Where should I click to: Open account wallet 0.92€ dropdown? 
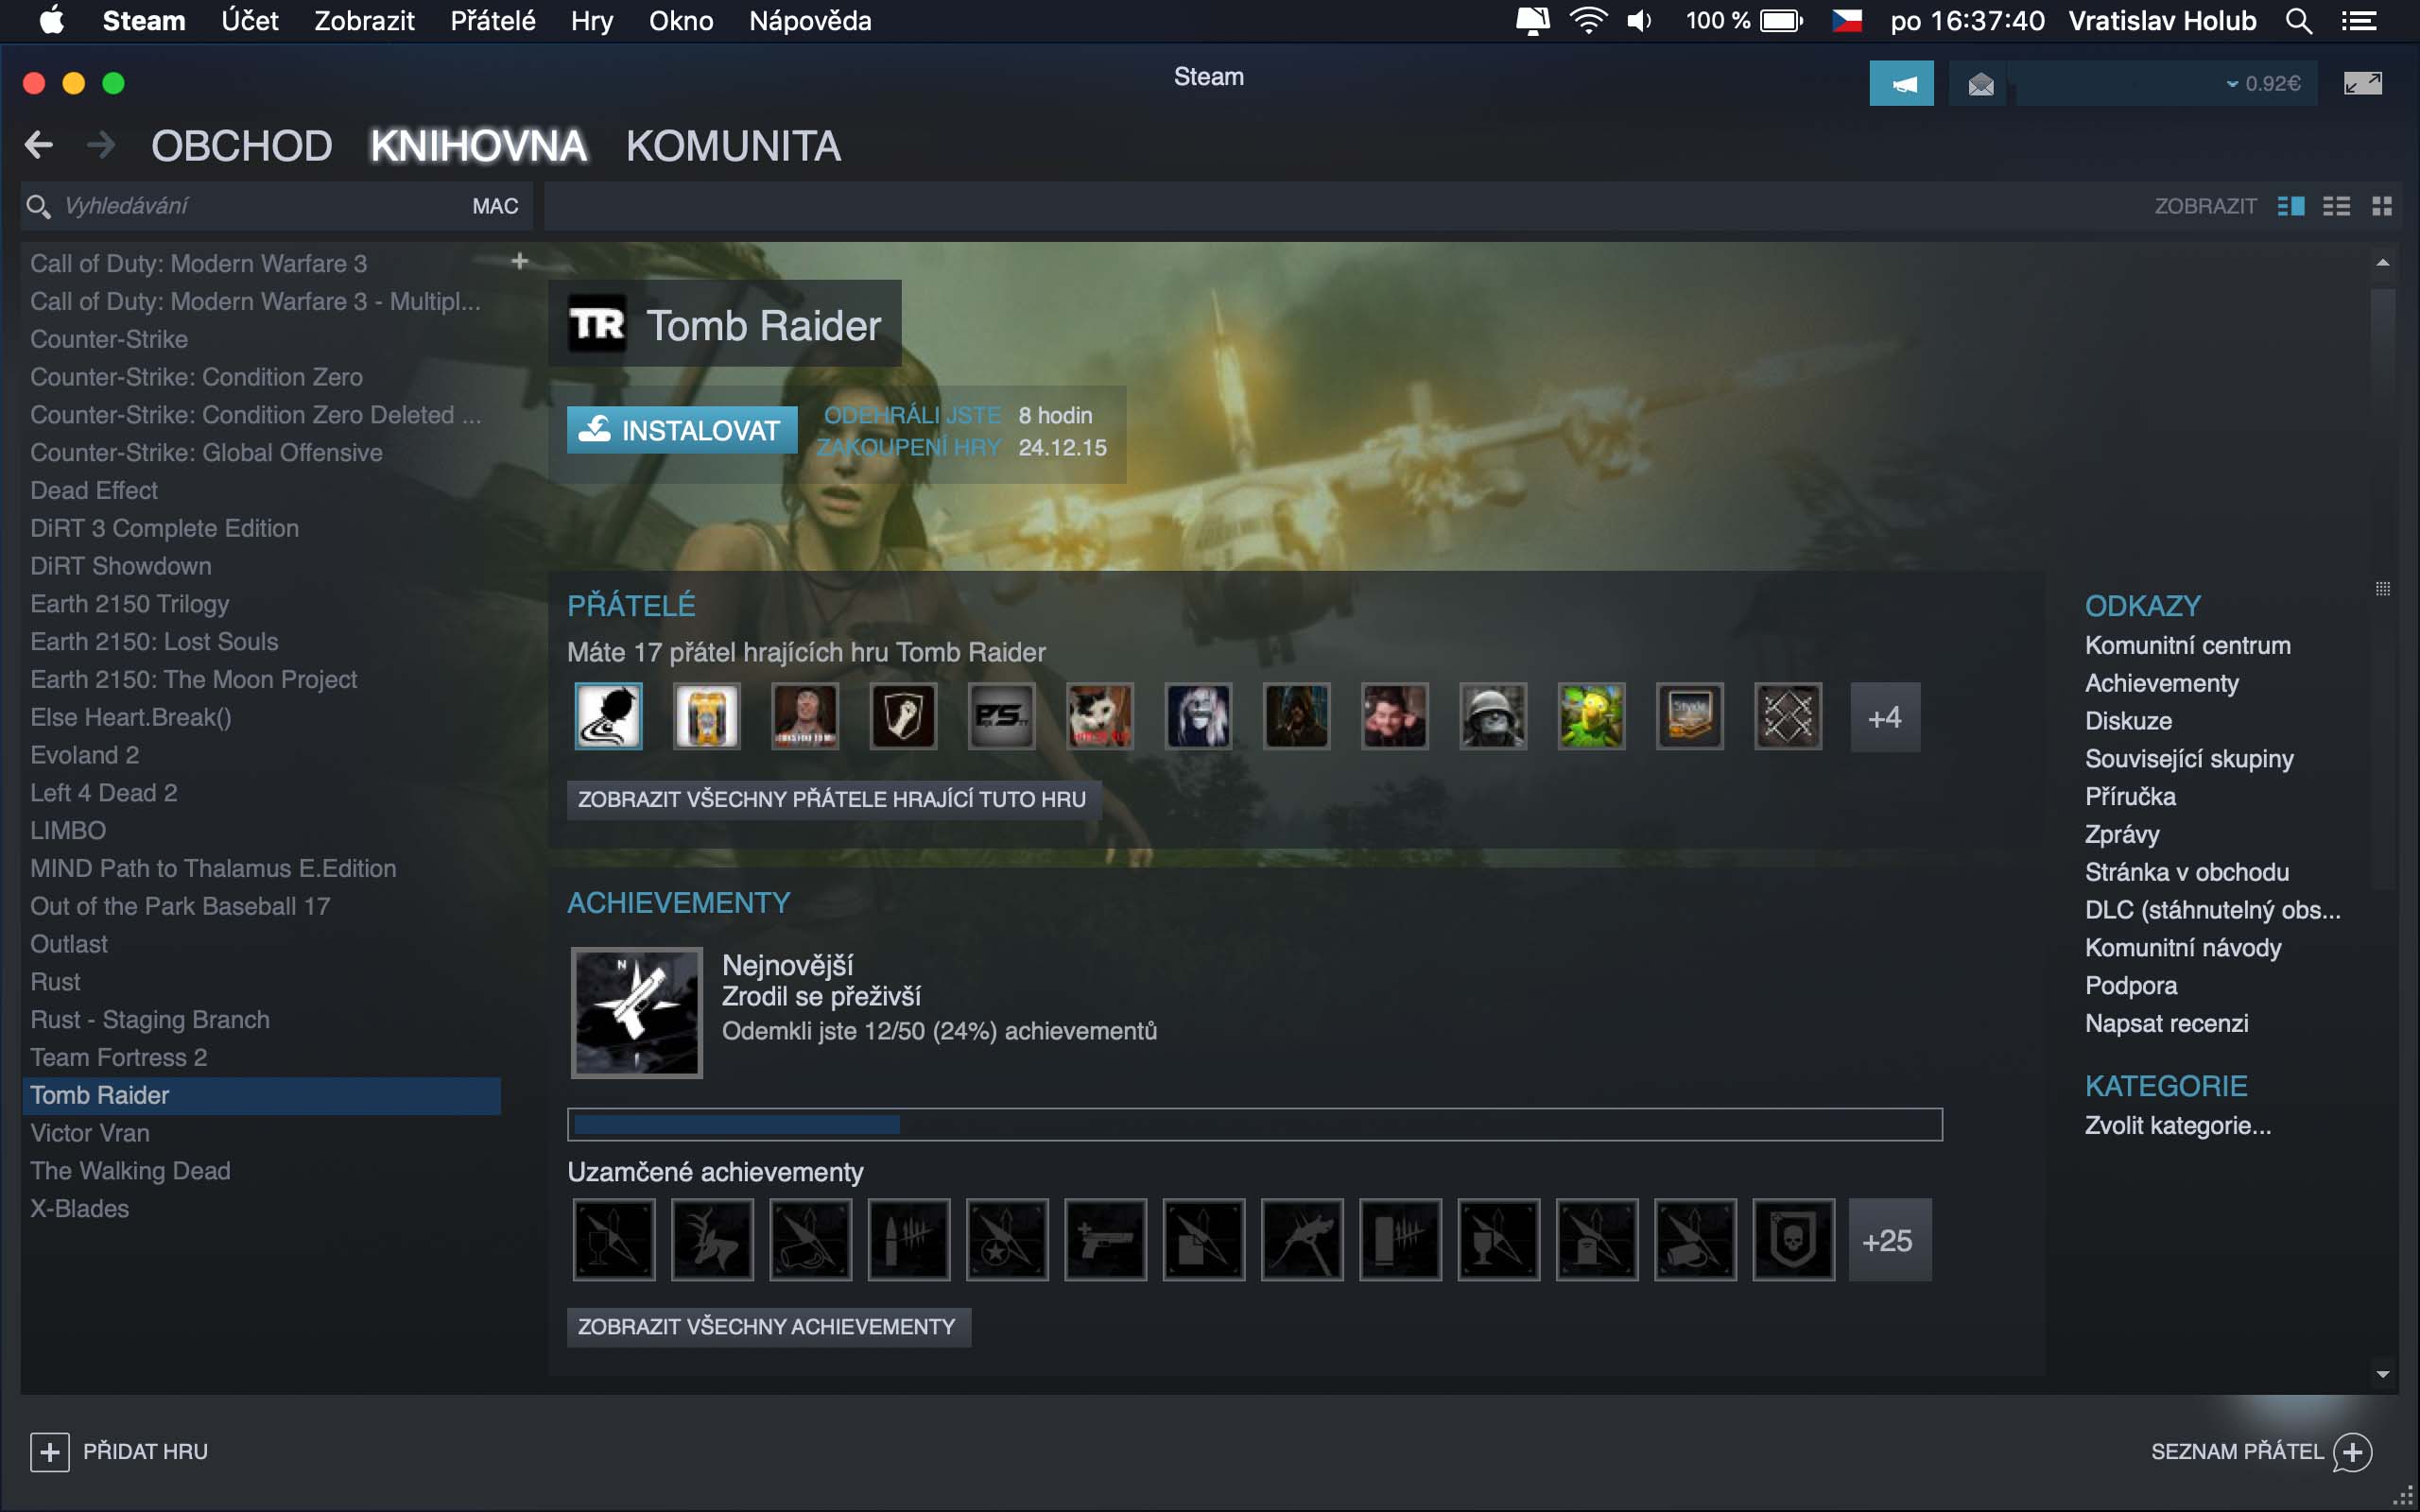pos(2262,84)
